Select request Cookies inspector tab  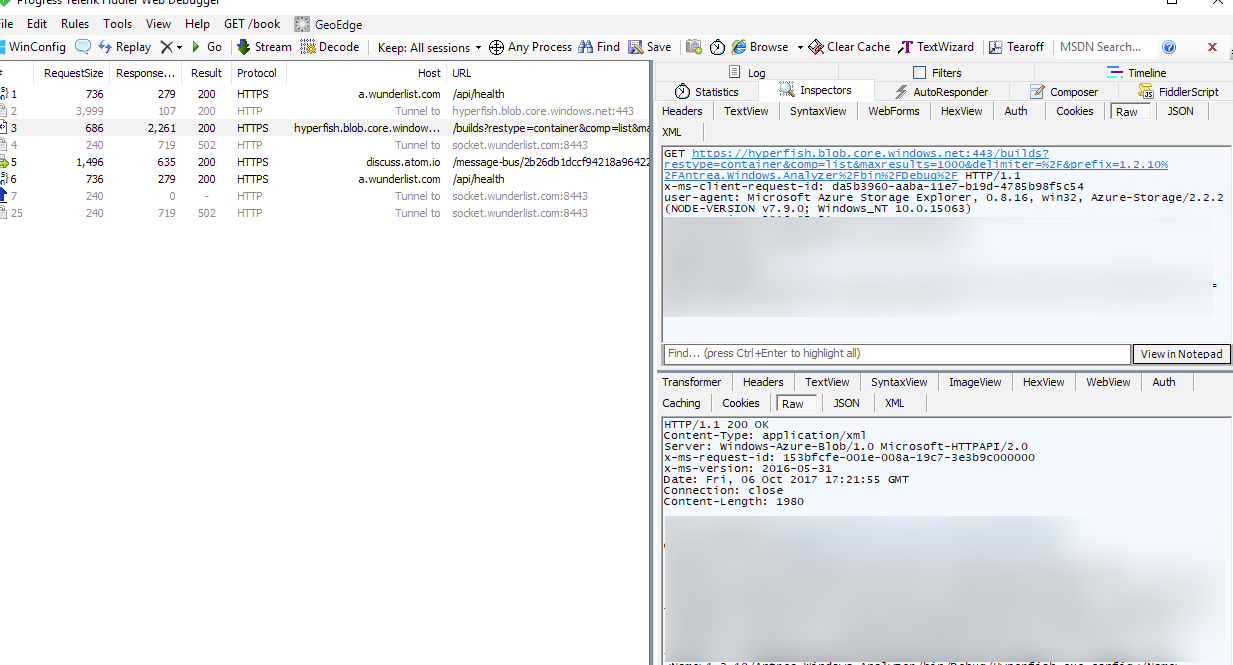1074,111
